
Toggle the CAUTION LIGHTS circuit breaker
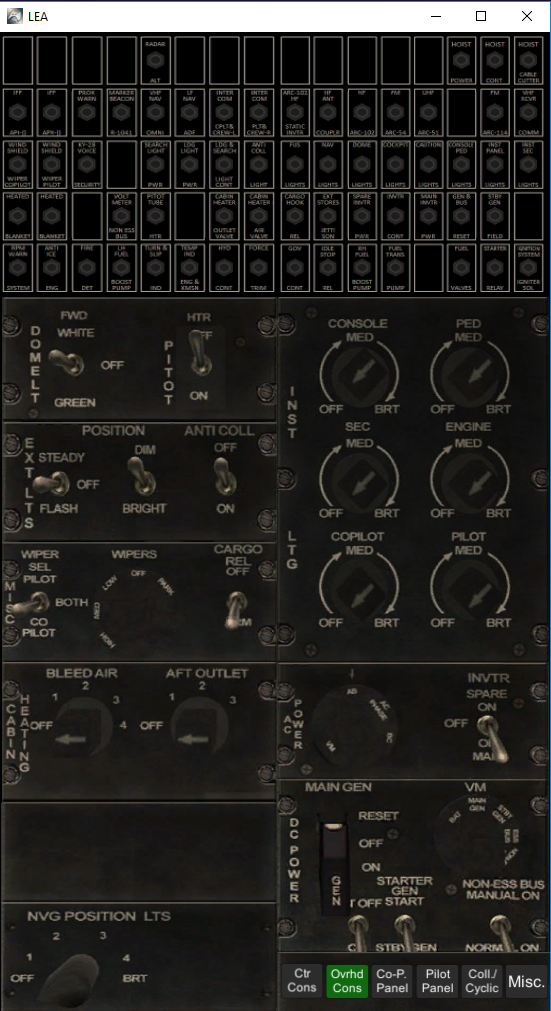pos(427,164)
